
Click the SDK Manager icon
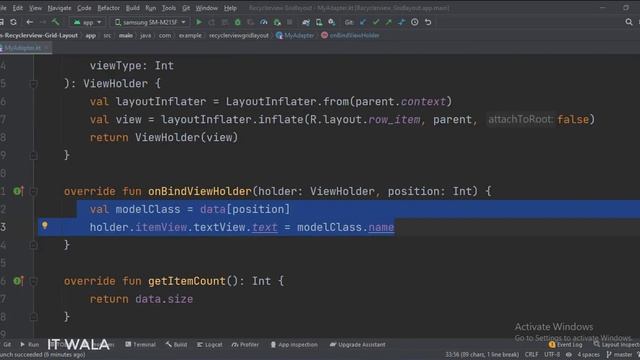coord(332,22)
